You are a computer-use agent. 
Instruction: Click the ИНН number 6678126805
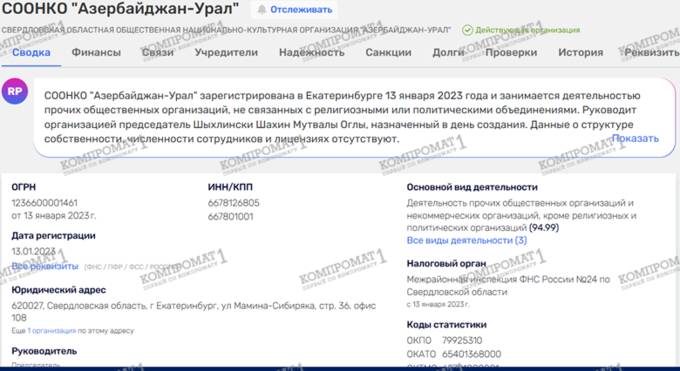click(233, 203)
